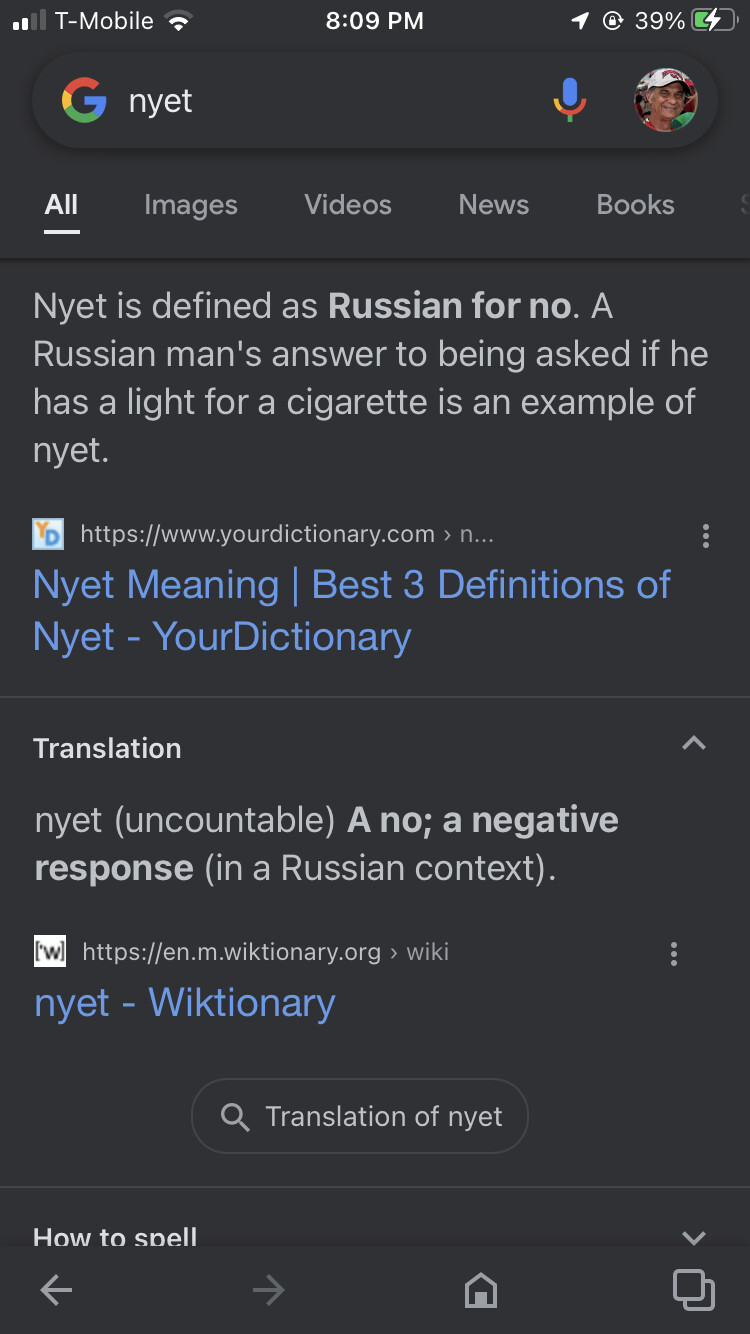Tap the forward arrow in bottom bar
The image size is (750, 1334).
(x=268, y=1291)
